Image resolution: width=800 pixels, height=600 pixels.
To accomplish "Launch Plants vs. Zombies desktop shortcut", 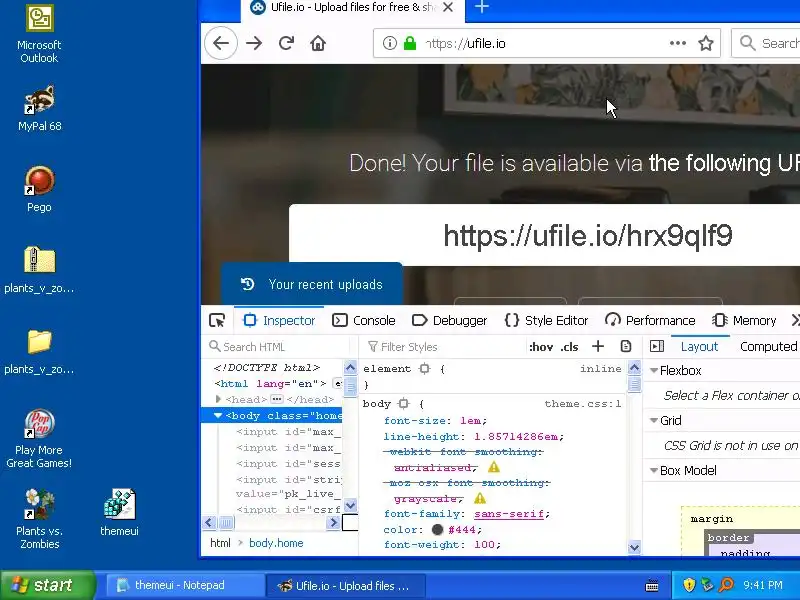I will (39, 519).
